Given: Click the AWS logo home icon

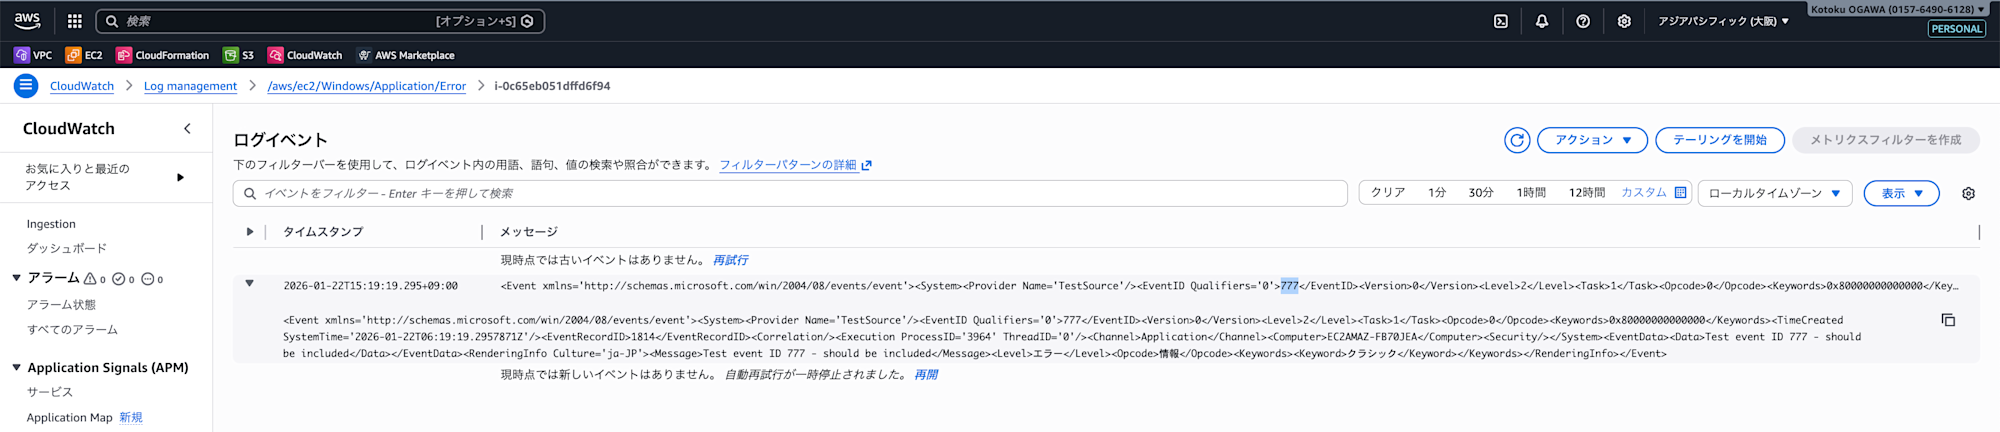Looking at the screenshot, I should pos(27,20).
